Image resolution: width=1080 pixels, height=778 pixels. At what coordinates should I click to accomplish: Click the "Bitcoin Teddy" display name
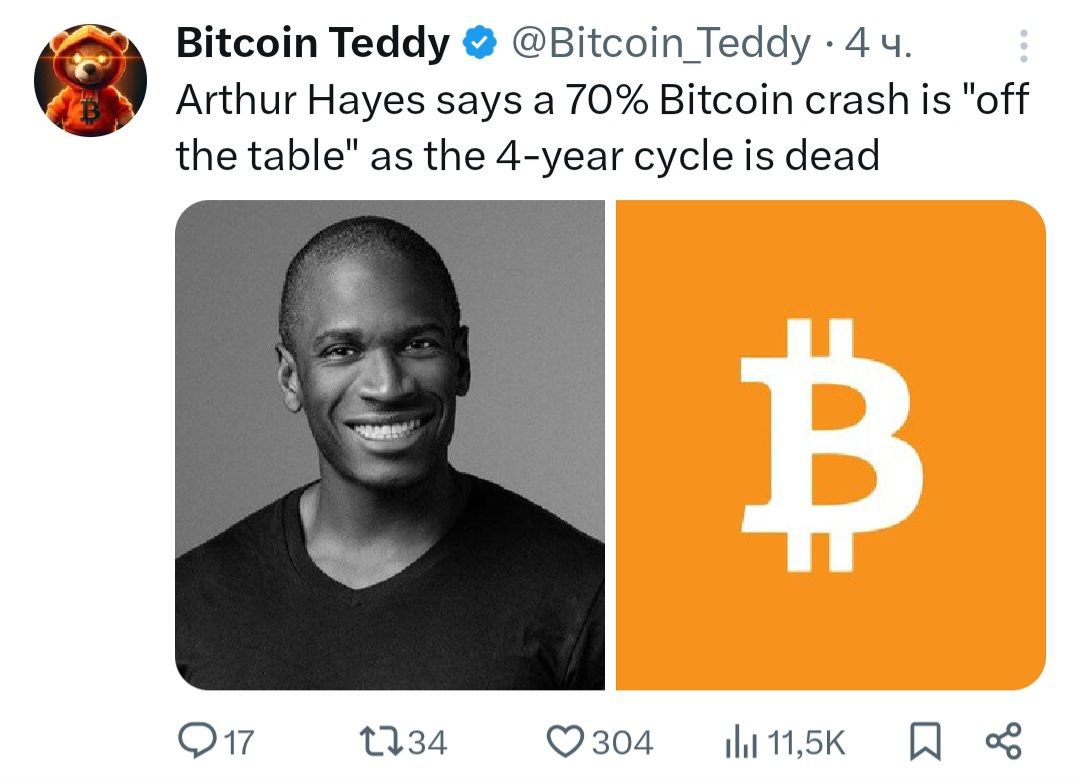click(x=312, y=43)
